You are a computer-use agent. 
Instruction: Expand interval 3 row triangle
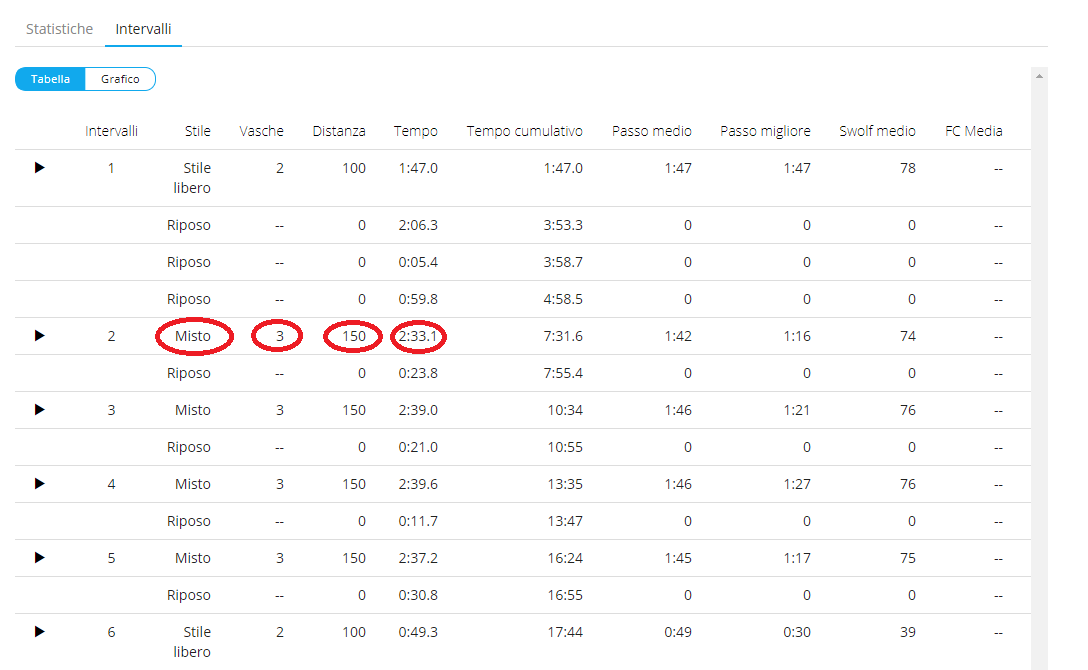click(40, 410)
